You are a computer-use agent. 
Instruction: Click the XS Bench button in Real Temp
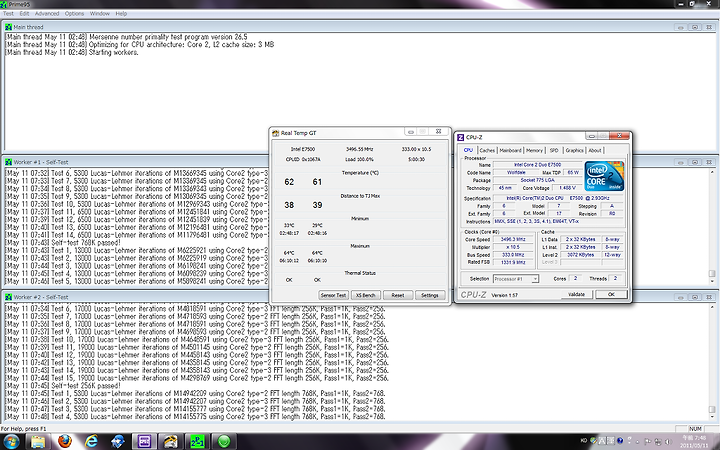tap(366, 295)
